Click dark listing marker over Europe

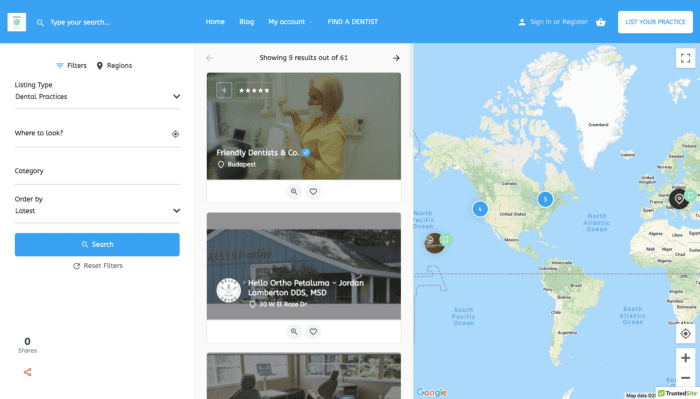pyautogui.click(x=679, y=199)
